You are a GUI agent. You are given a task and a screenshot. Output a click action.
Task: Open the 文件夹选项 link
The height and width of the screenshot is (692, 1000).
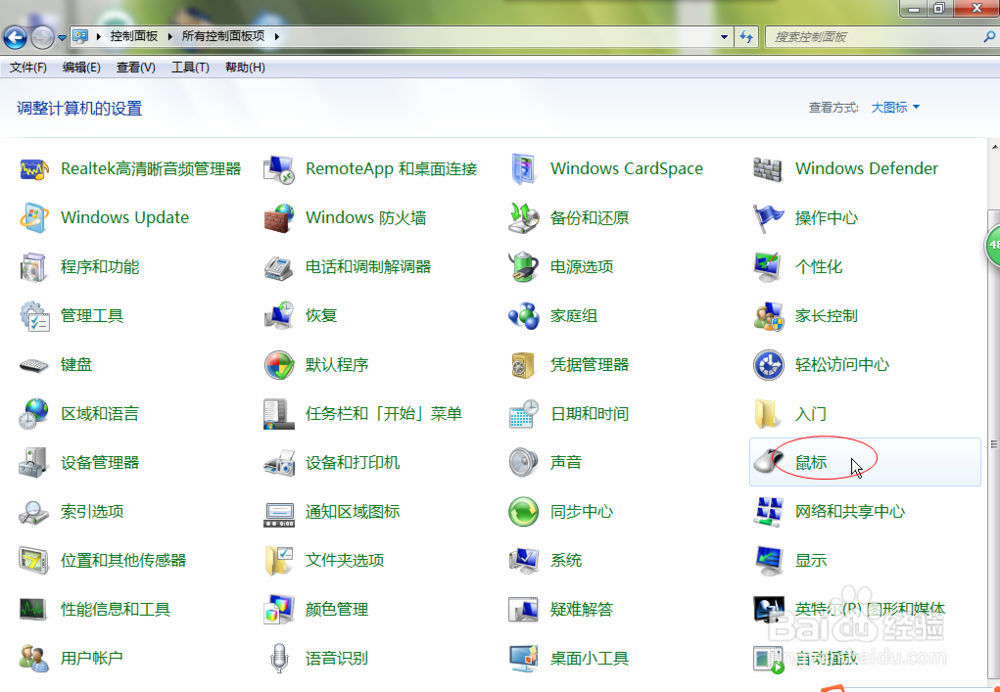pyautogui.click(x=344, y=560)
